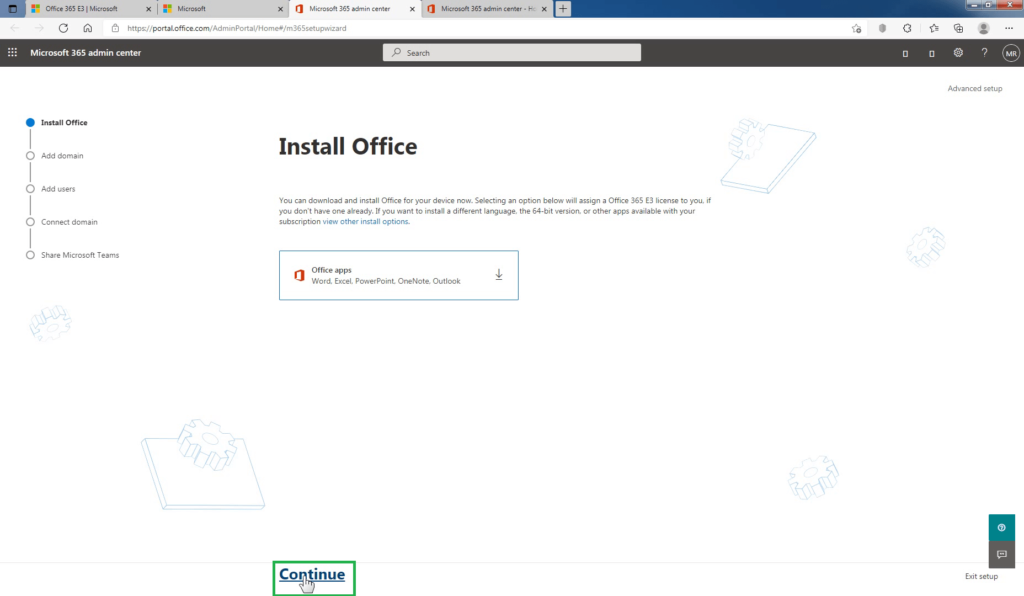
Task: Click the first header notification icon
Action: (x=905, y=54)
